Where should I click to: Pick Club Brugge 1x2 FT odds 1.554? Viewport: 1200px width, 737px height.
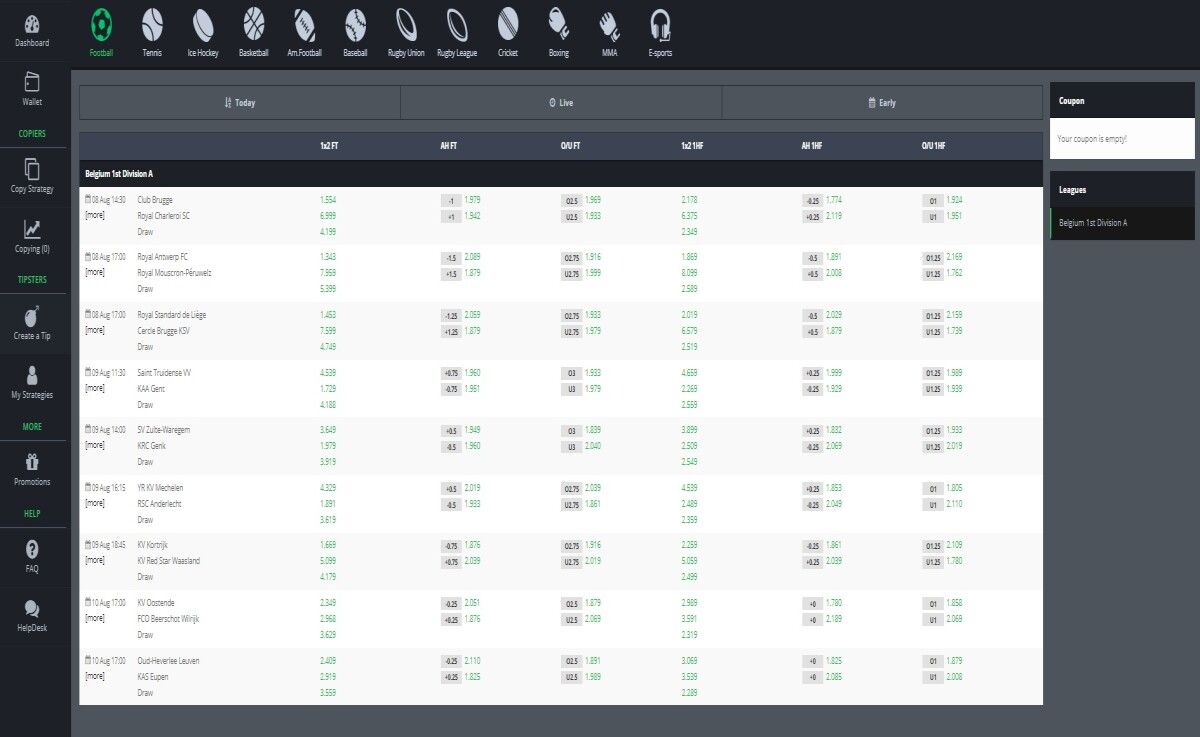pos(328,200)
